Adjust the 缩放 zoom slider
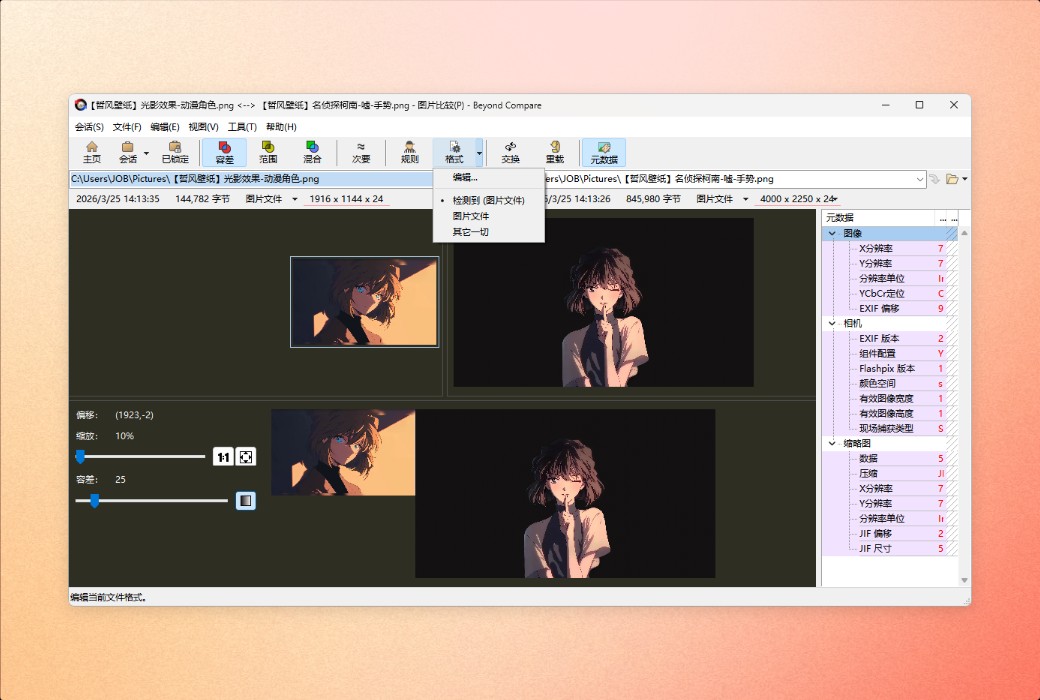Viewport: 1040px width, 700px height. tap(80, 456)
